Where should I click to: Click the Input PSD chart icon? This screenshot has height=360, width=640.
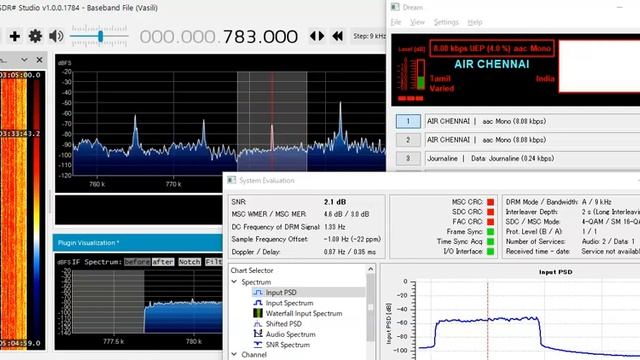tap(258, 292)
